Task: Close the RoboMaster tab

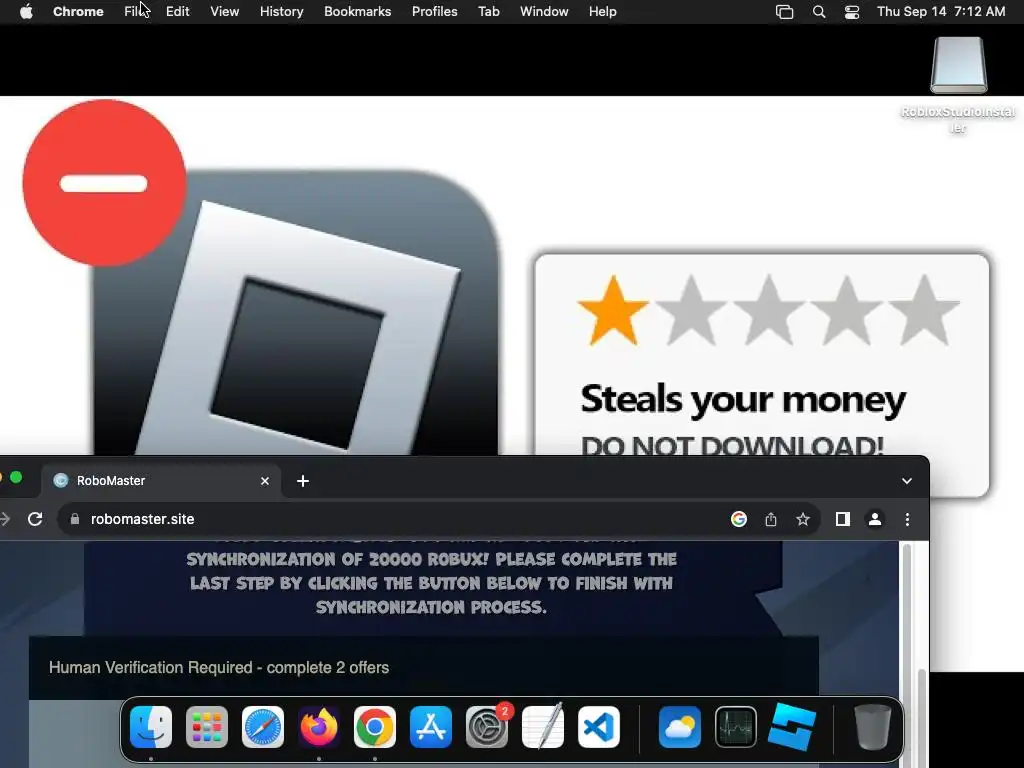Action: click(264, 481)
